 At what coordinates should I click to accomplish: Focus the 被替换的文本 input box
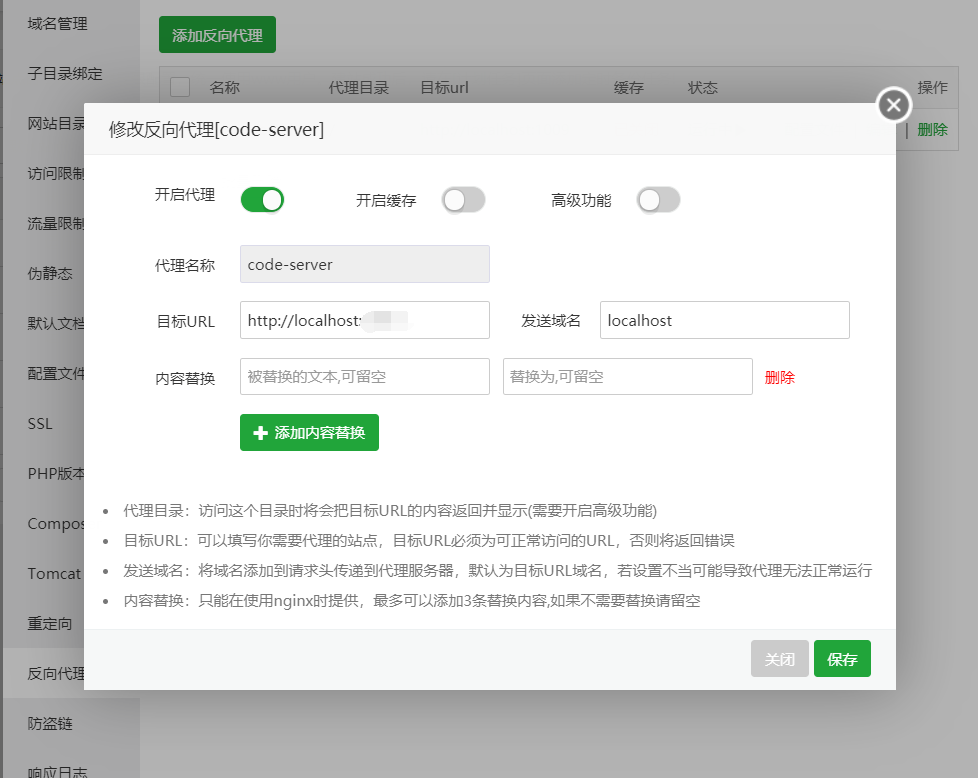[364, 377]
